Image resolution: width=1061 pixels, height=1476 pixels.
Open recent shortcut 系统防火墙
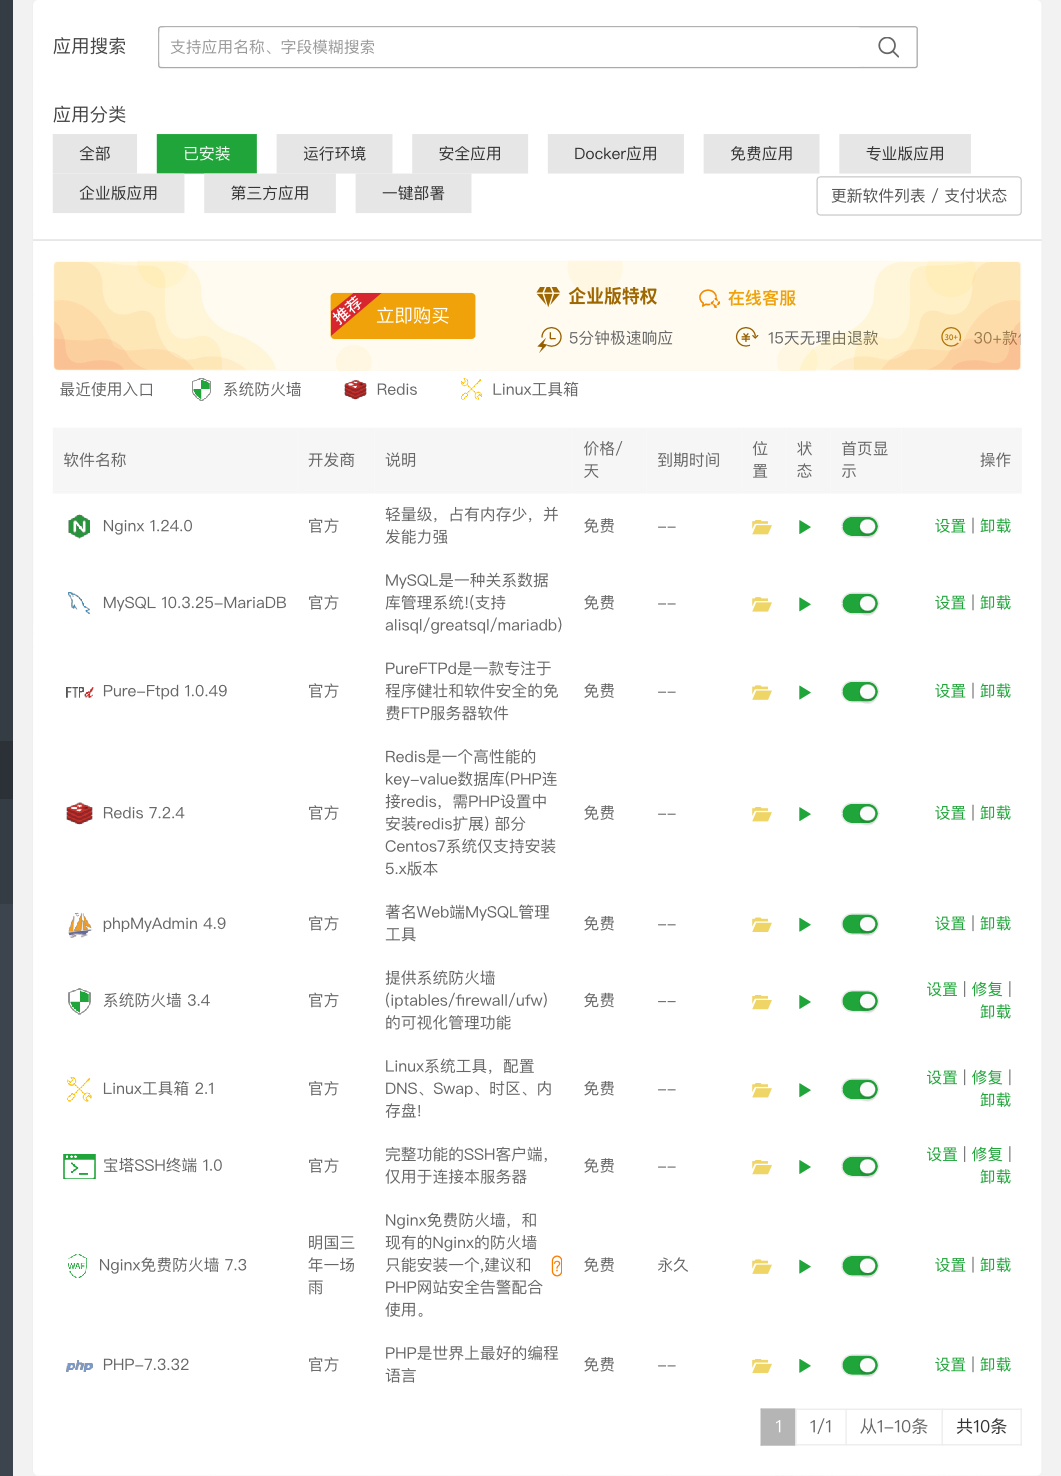(x=247, y=389)
